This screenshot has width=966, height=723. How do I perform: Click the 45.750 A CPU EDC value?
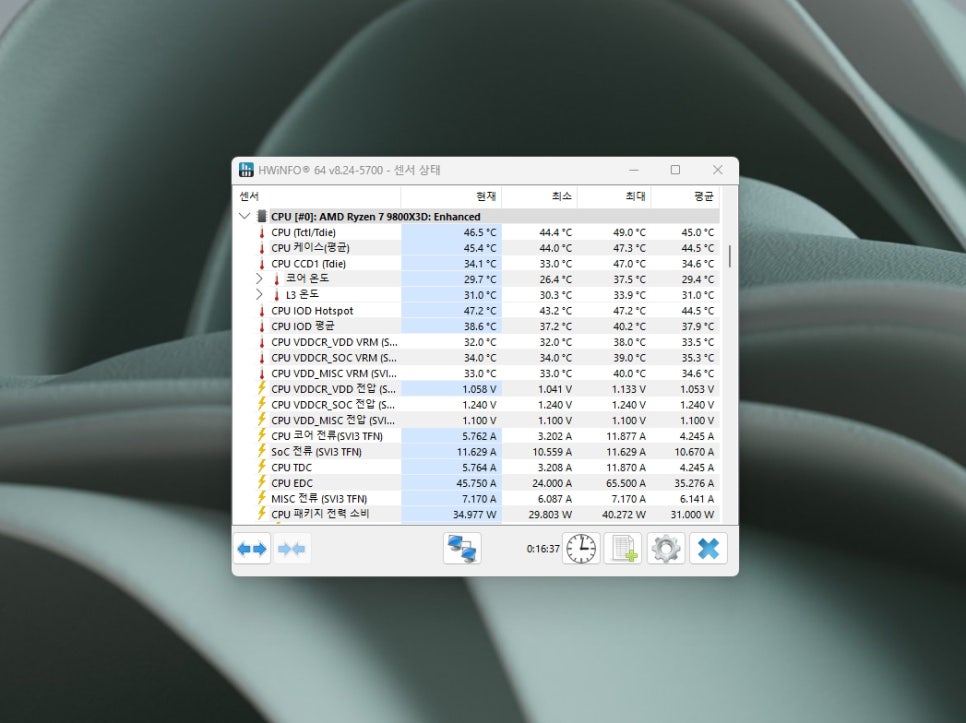pyautogui.click(x=476, y=483)
